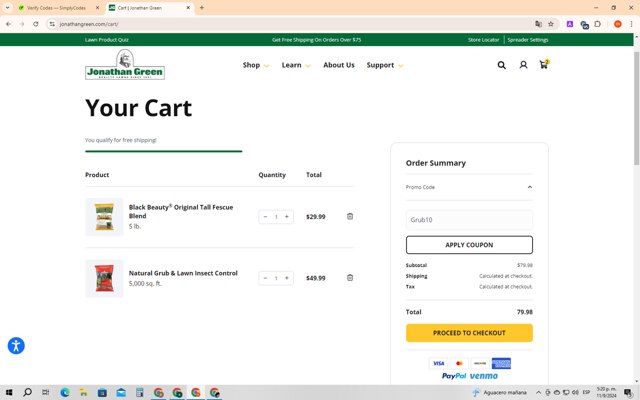Open the taskbar clock and date
Screen dimensions: 640x400
(x=606, y=393)
